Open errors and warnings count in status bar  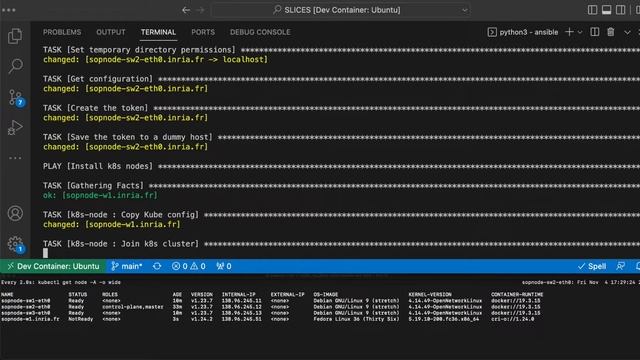(189, 266)
